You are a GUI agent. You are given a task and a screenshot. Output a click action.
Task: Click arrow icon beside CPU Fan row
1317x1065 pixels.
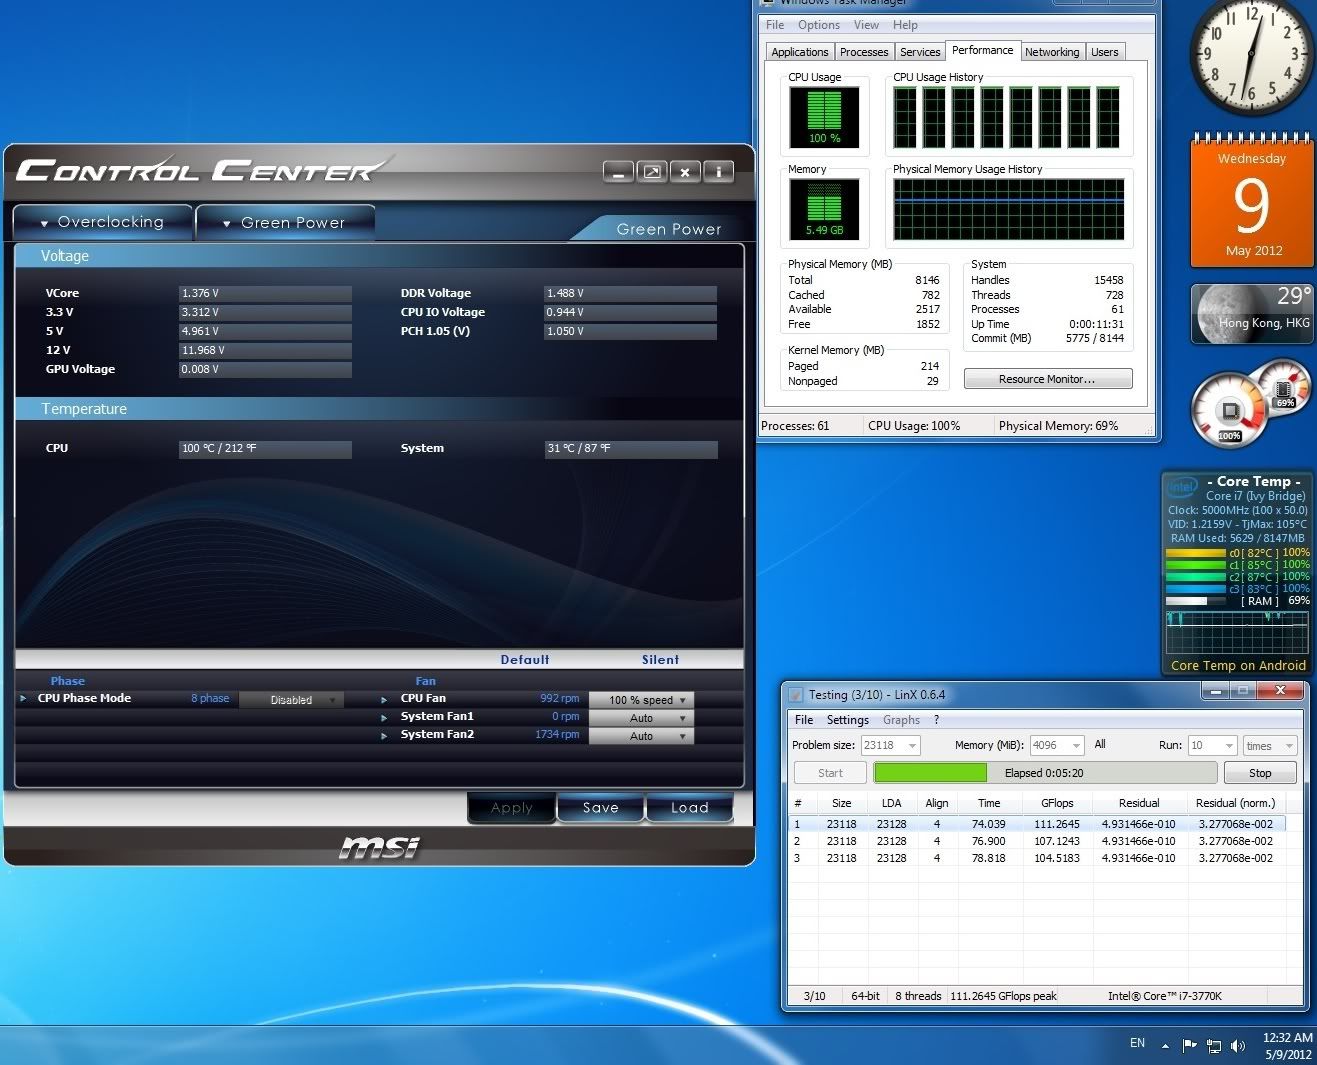(384, 699)
